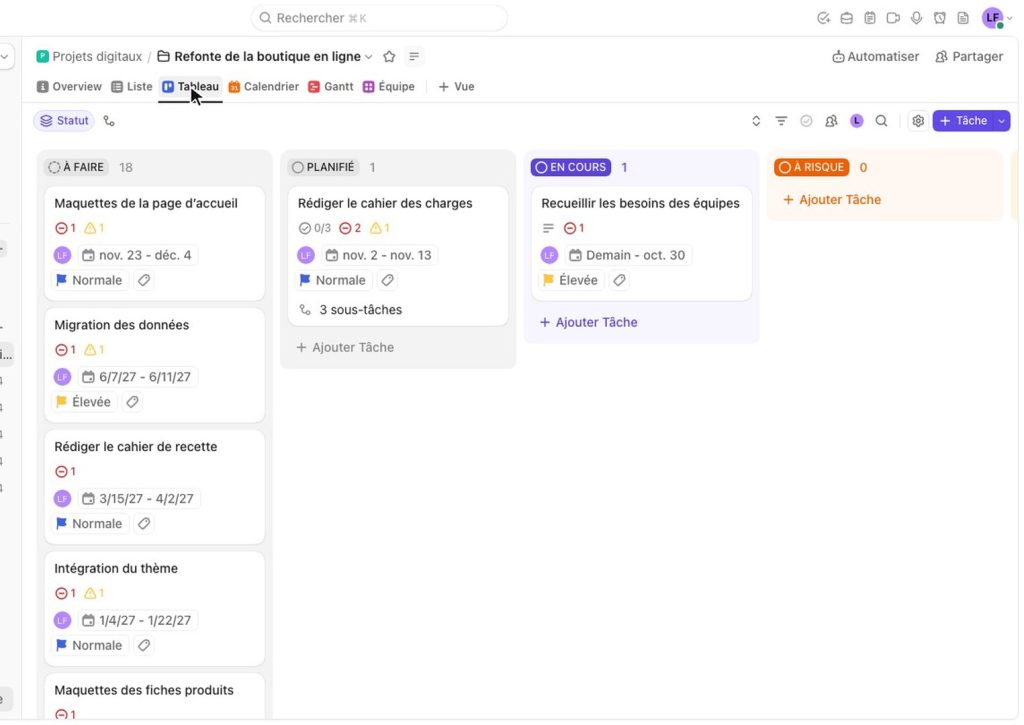Open the Équipe tab
The image size is (1024, 725).
coord(389,87)
